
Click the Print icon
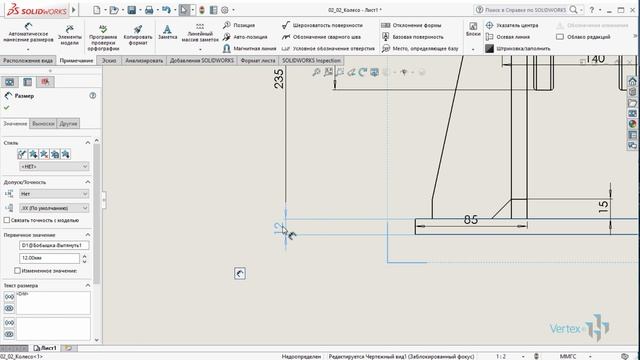(149, 10)
